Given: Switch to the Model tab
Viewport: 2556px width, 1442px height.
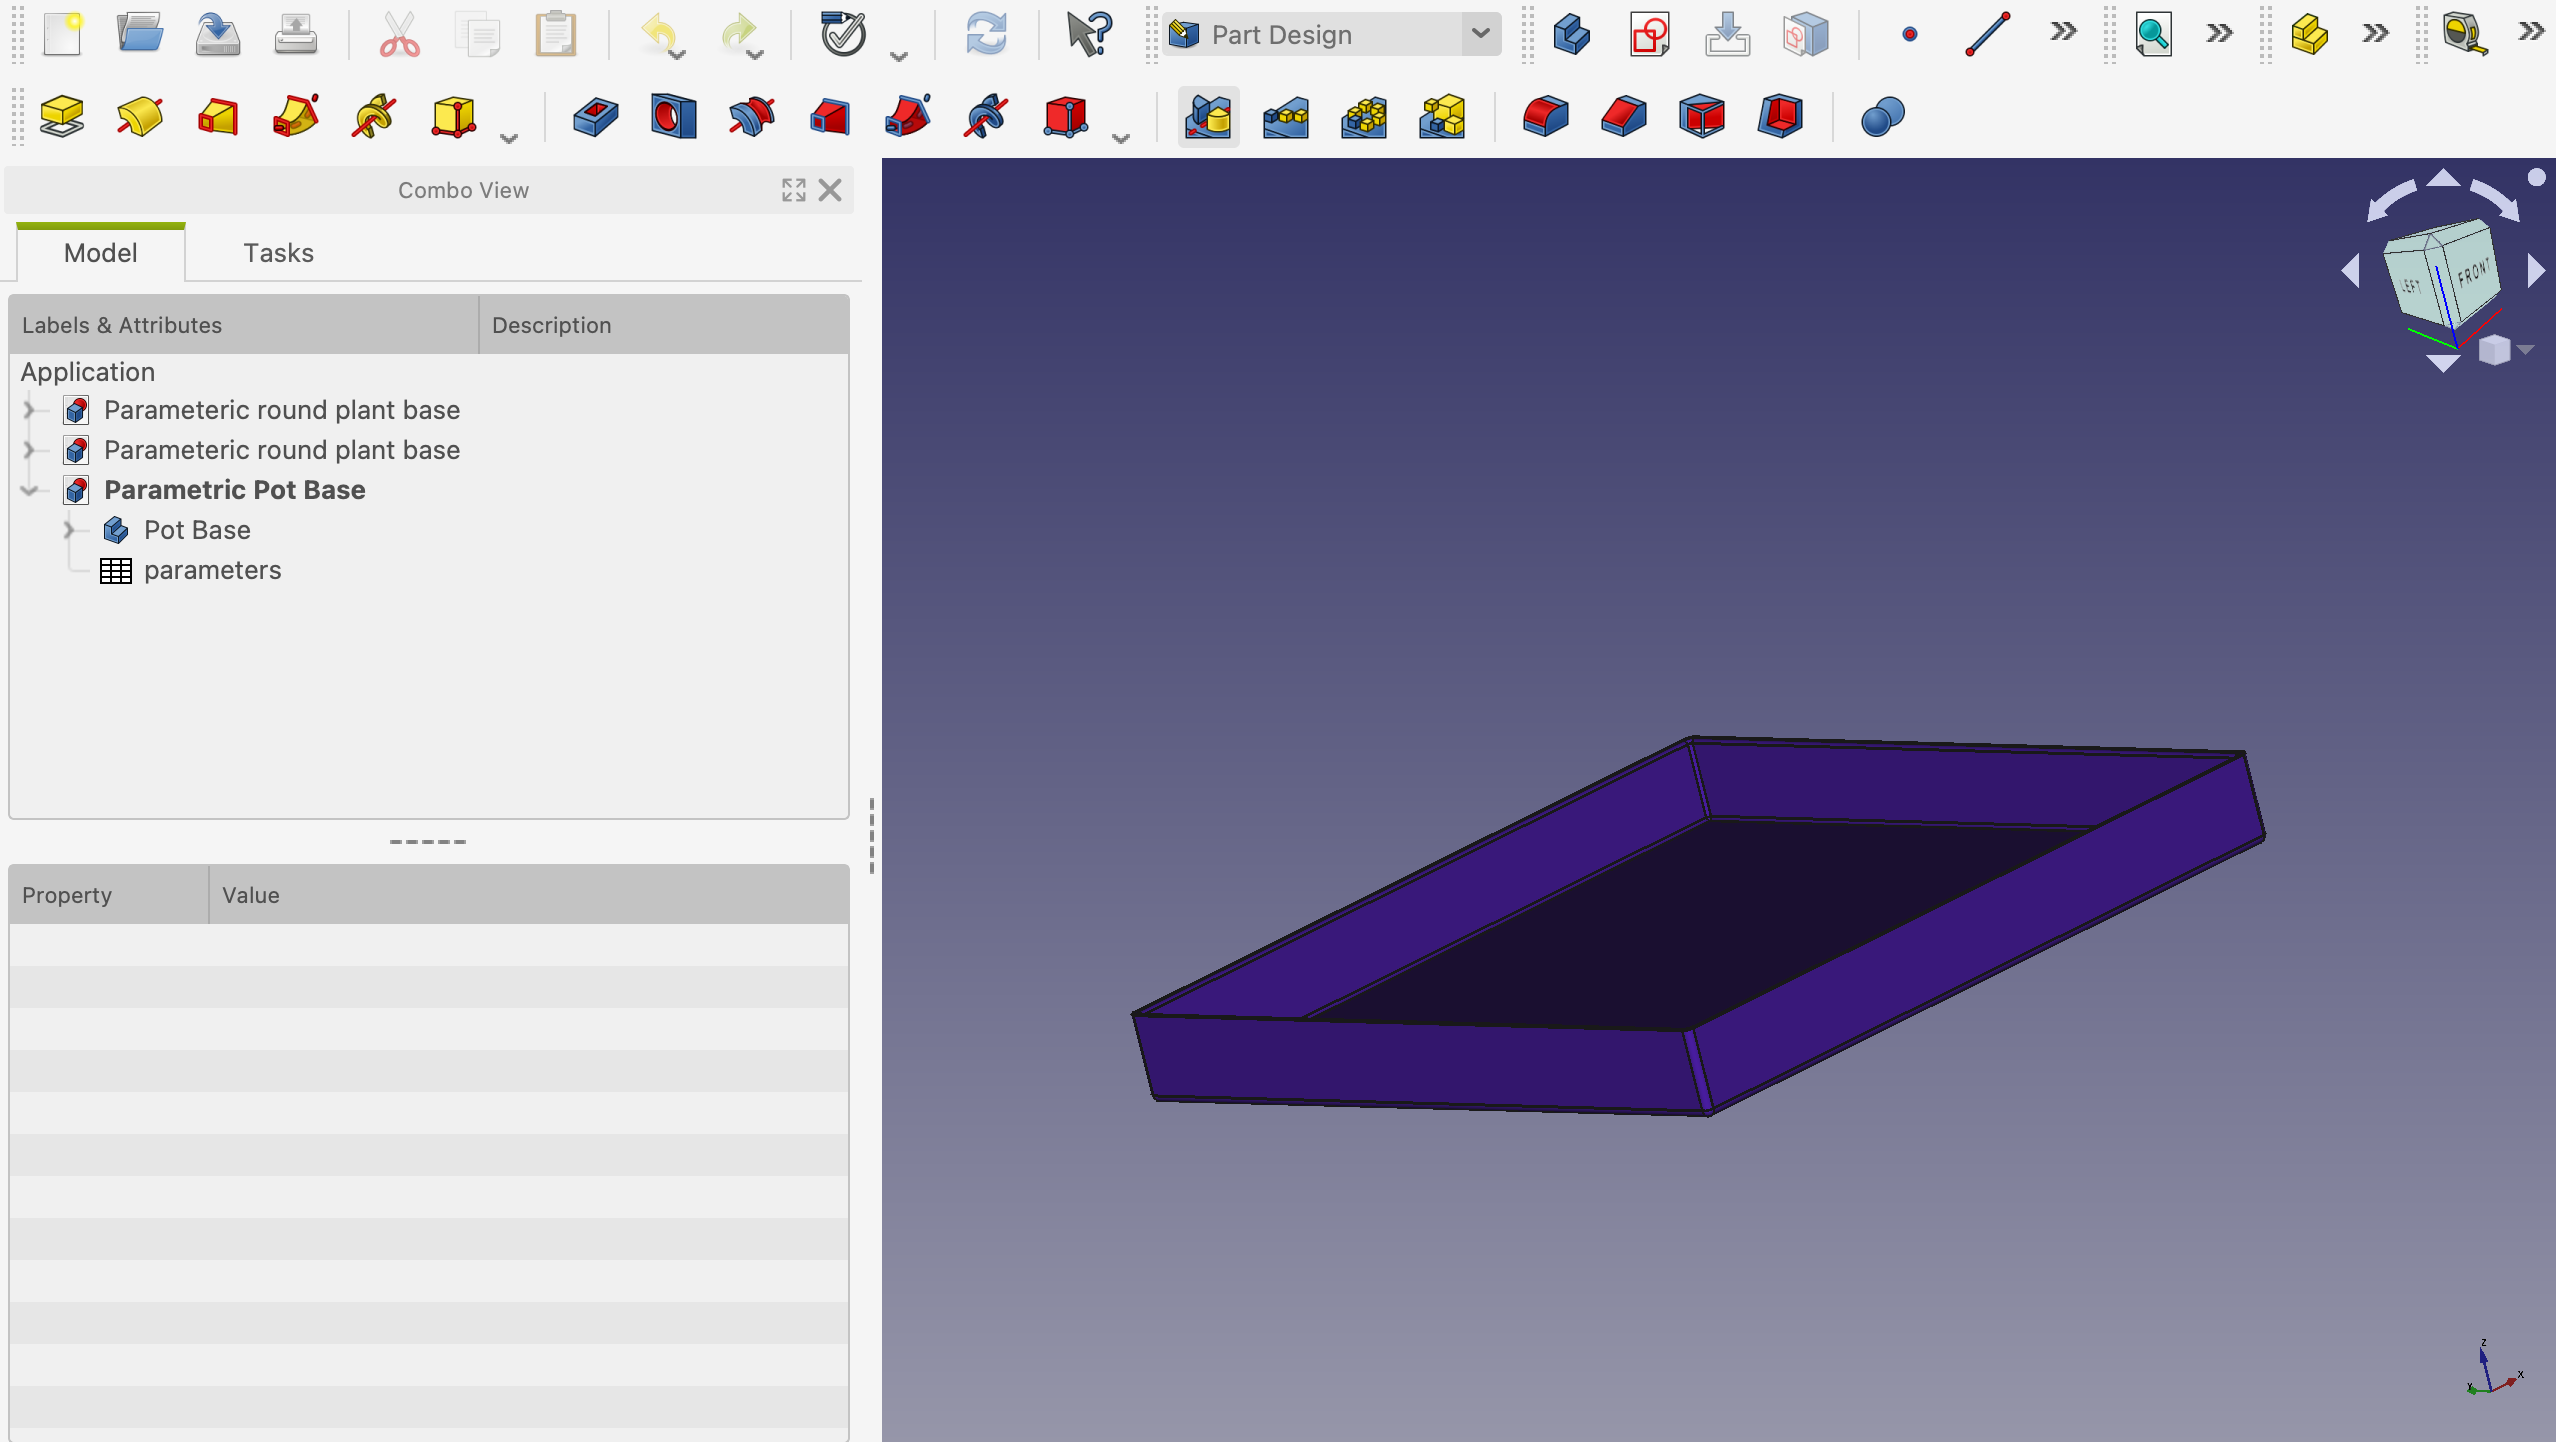Looking at the screenshot, I should click(x=100, y=253).
